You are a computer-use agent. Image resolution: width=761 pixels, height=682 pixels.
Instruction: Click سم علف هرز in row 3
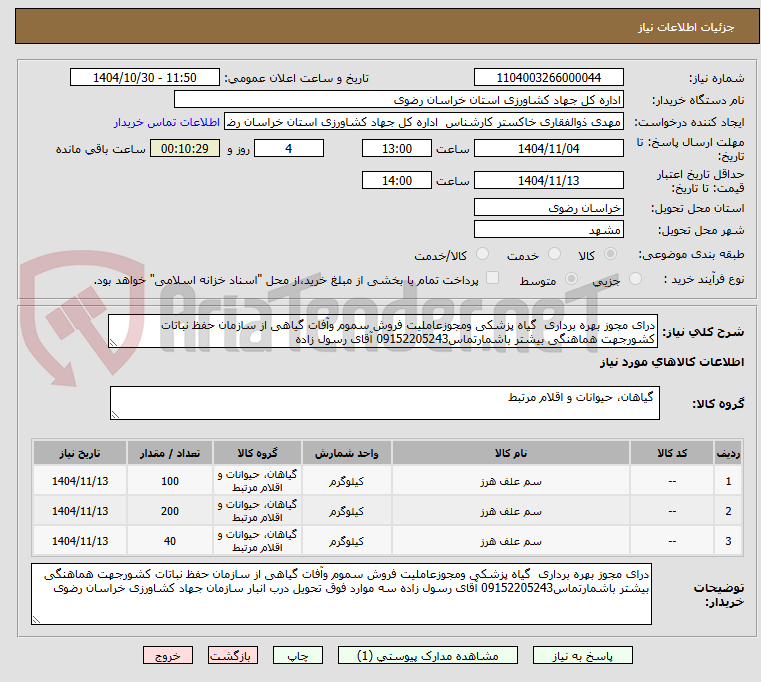coord(511,542)
